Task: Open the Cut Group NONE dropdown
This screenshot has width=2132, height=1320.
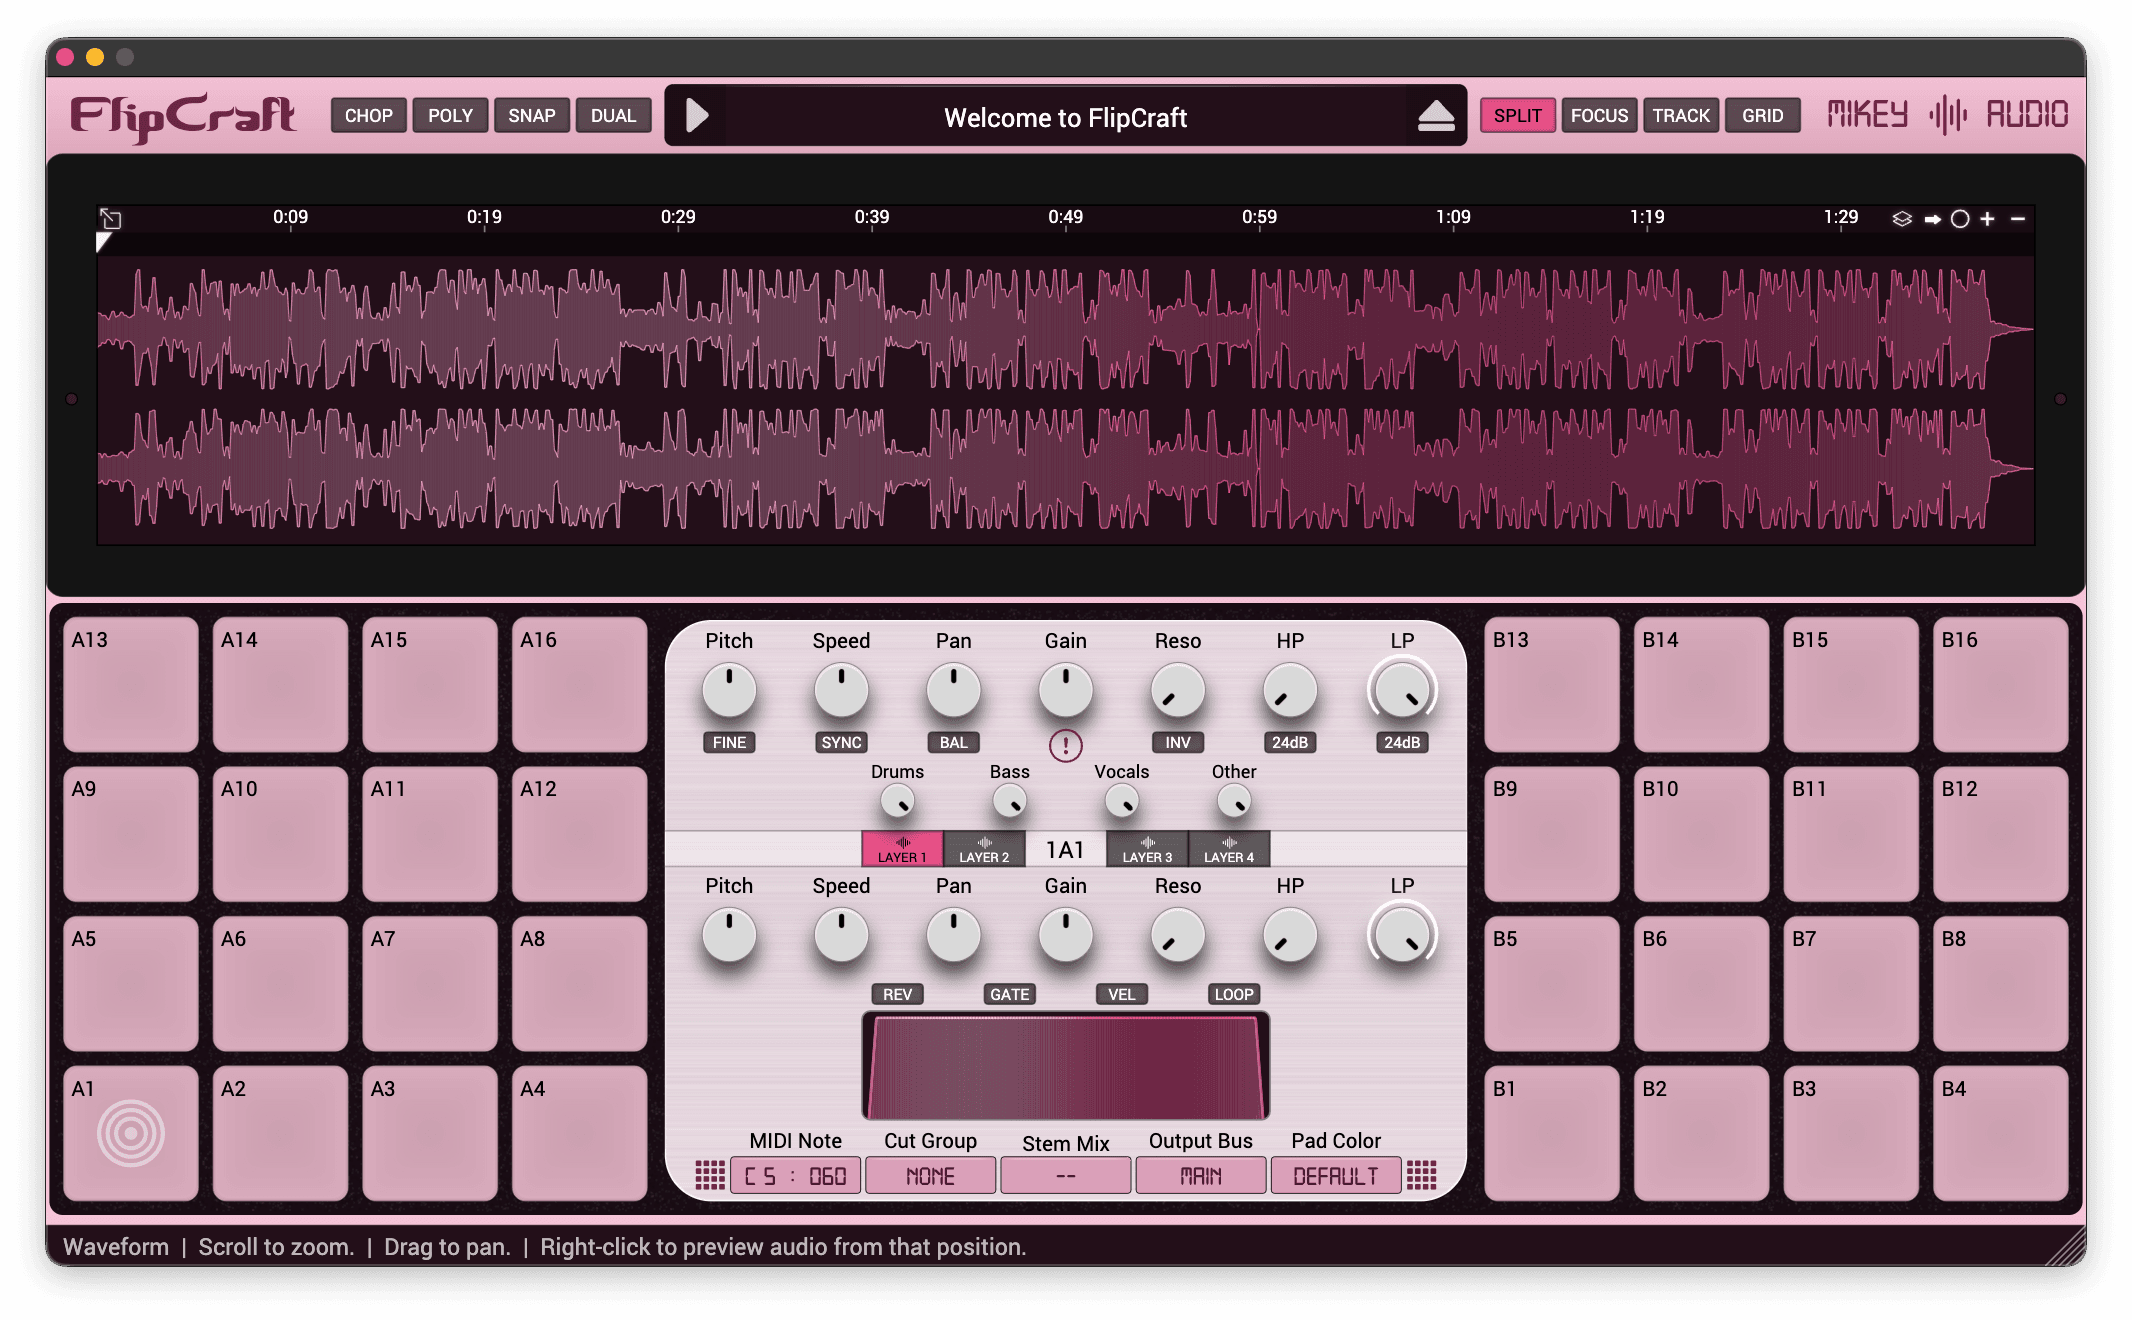Action: pyautogui.click(x=930, y=1176)
